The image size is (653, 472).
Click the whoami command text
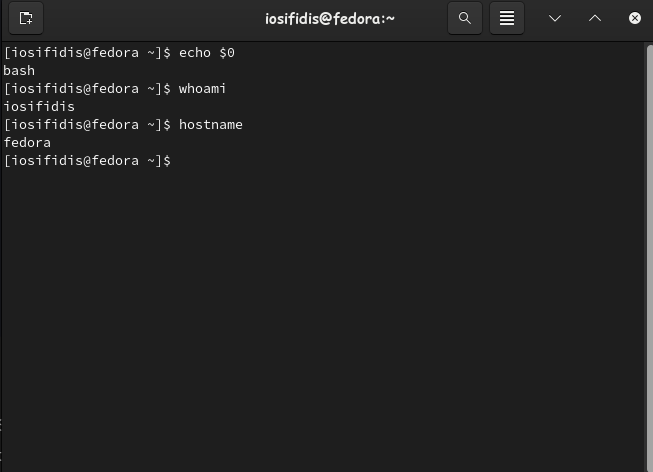[202, 89]
